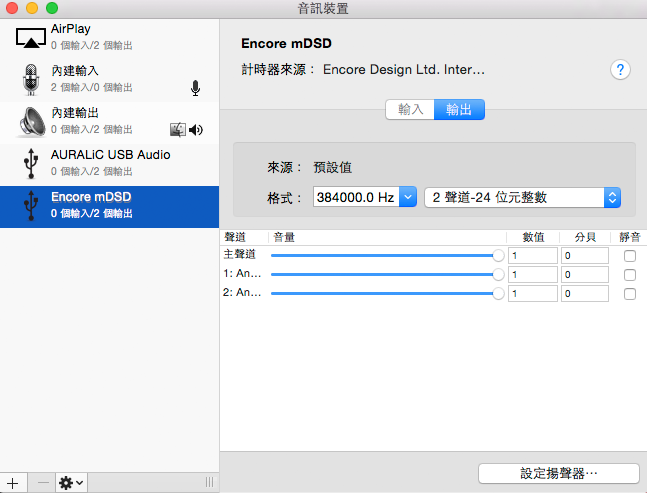Click the 數值 column header
This screenshot has height=493, width=647.
[x=533, y=237]
